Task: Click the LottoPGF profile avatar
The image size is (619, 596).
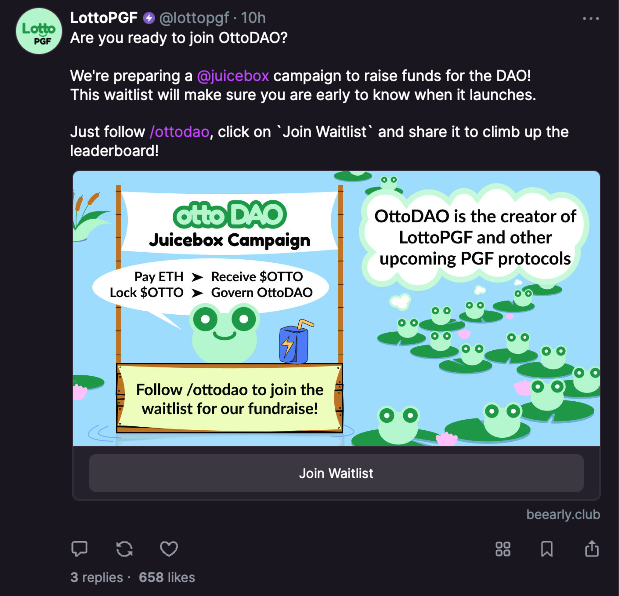Action: [39, 31]
